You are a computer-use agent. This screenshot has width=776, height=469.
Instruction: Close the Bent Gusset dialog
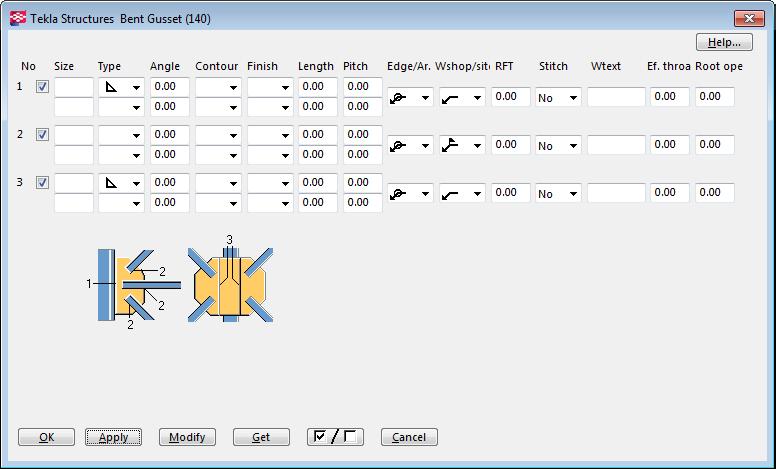[x=749, y=19]
